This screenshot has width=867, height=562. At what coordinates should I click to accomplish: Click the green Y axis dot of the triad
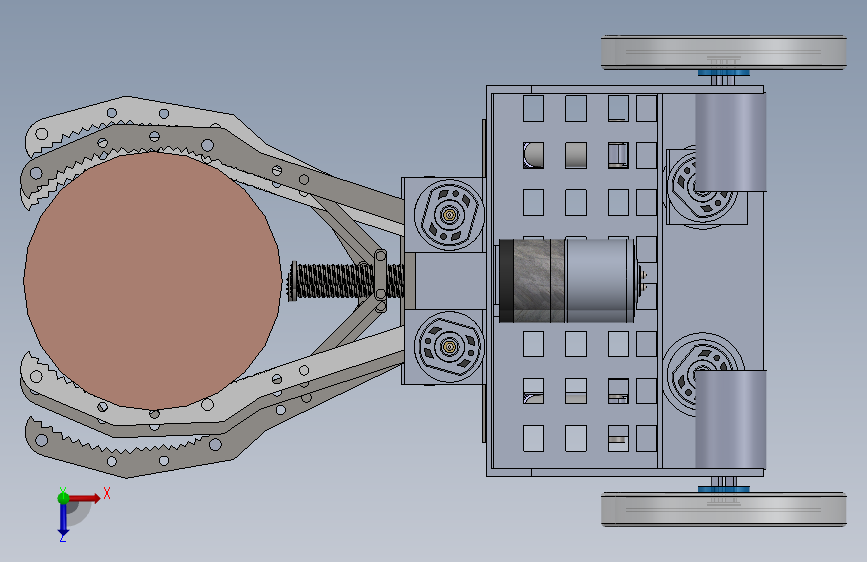click(63, 497)
